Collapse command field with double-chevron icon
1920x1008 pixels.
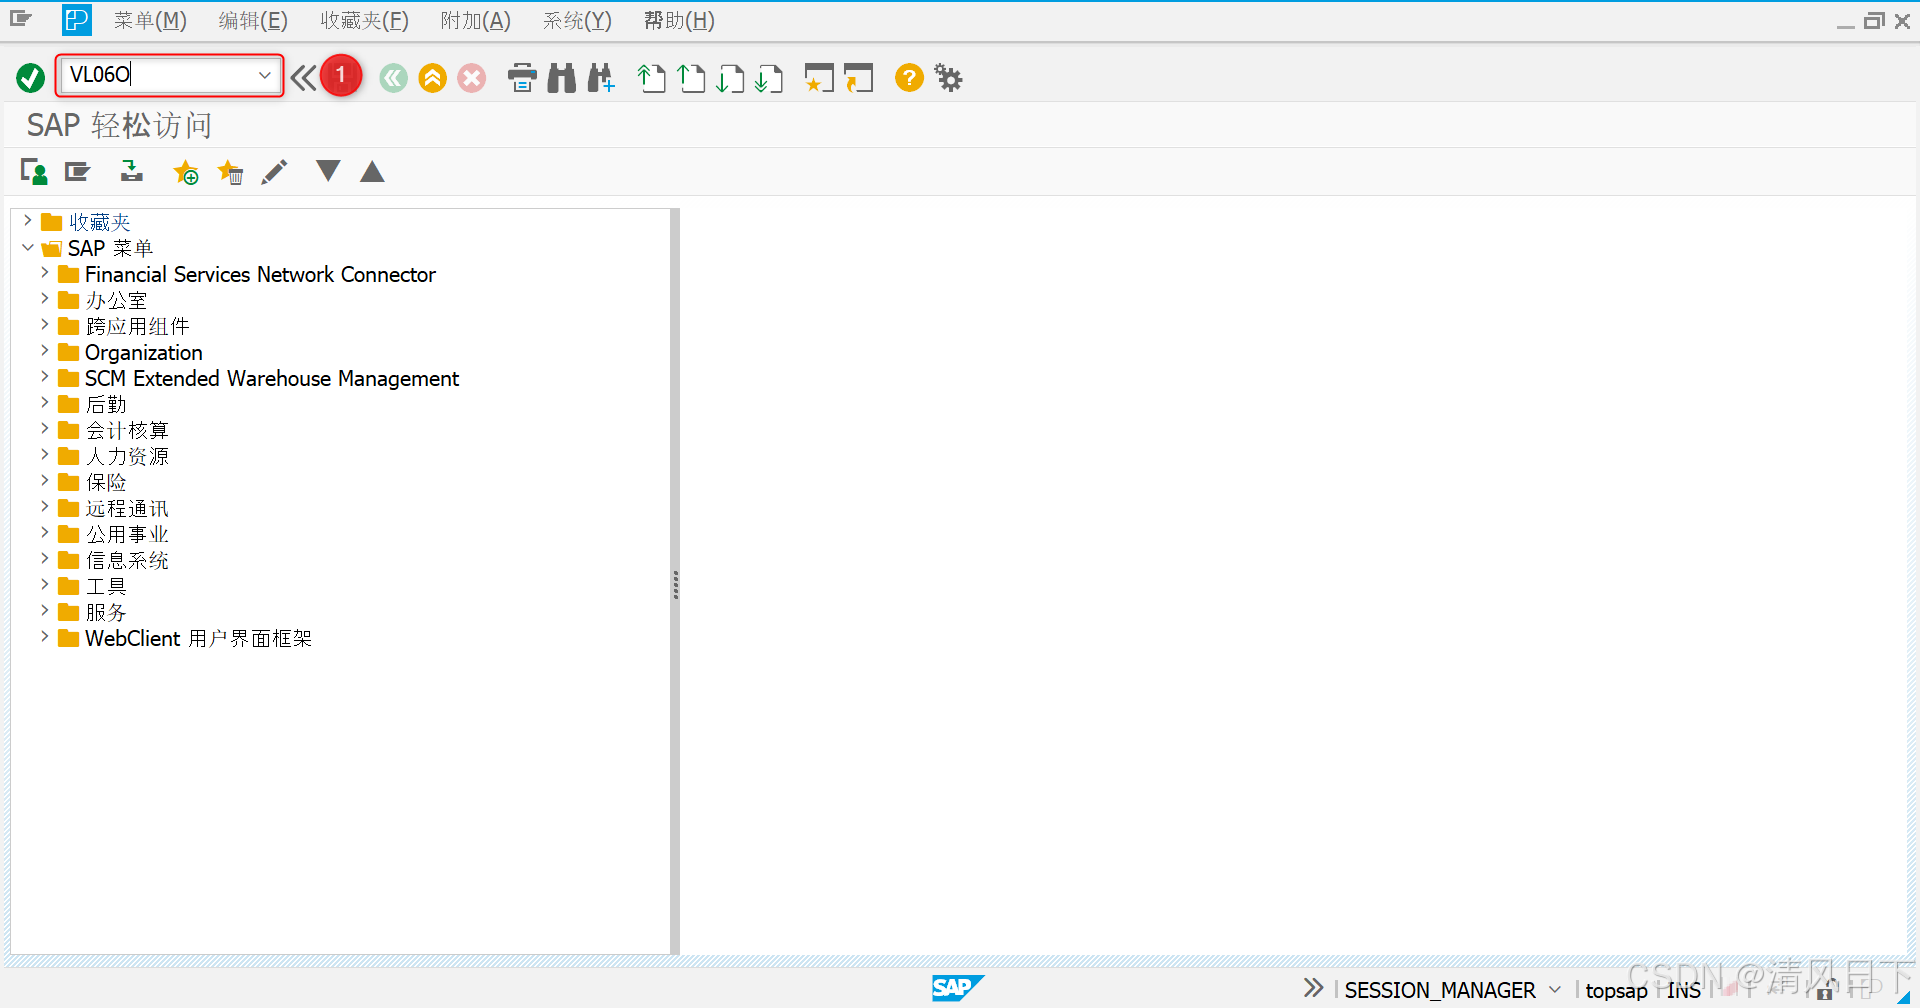click(304, 78)
